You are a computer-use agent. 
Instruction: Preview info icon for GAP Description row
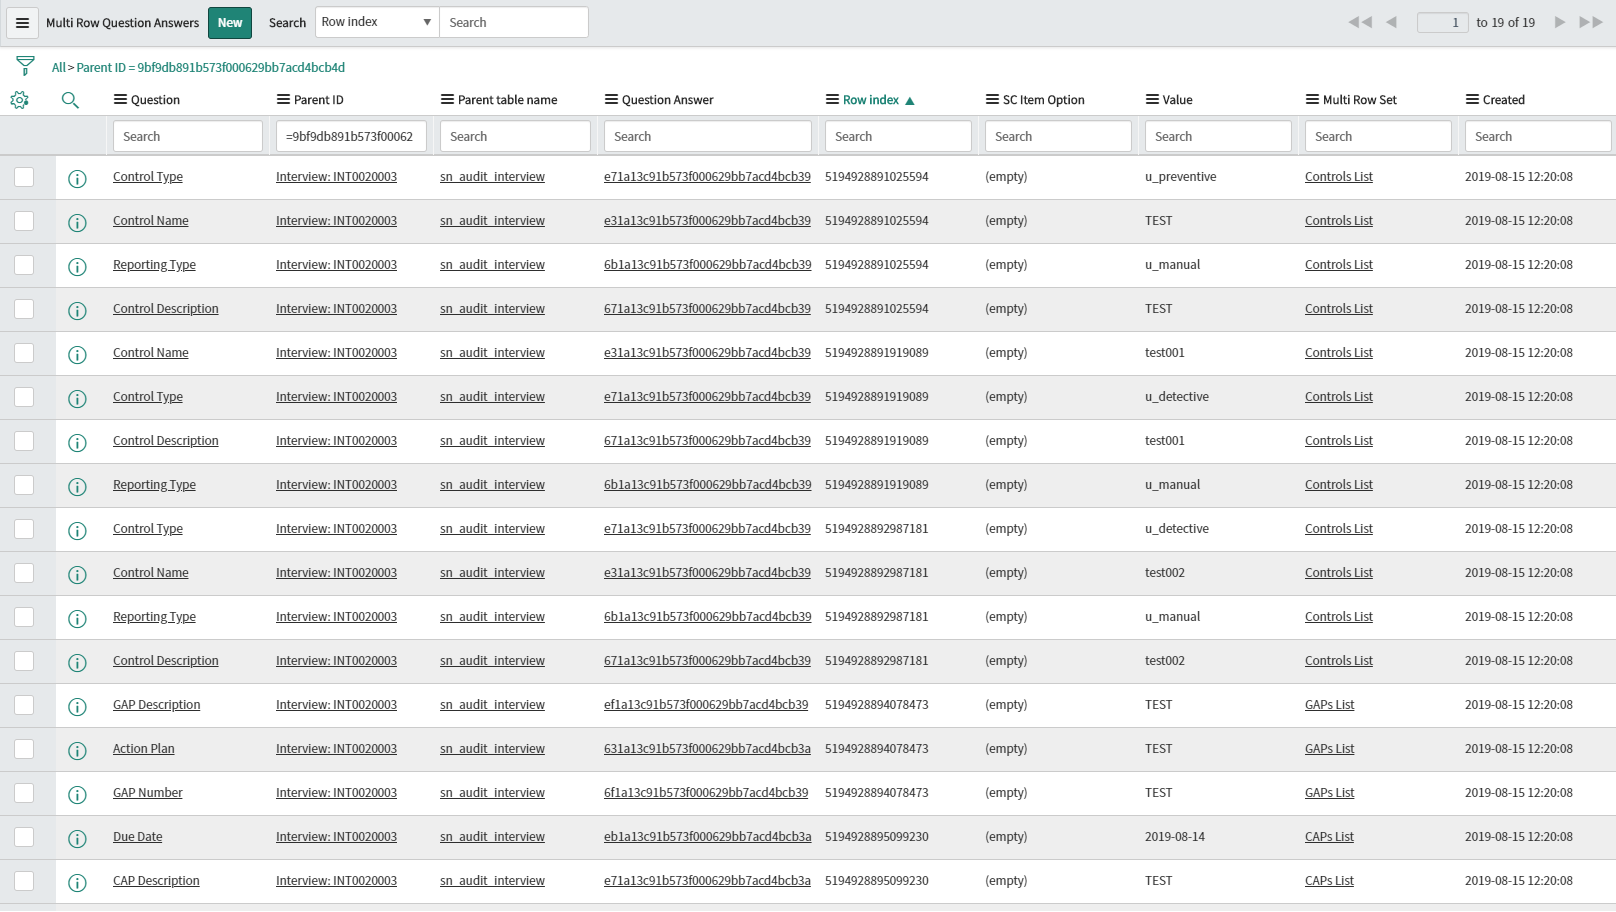click(77, 707)
